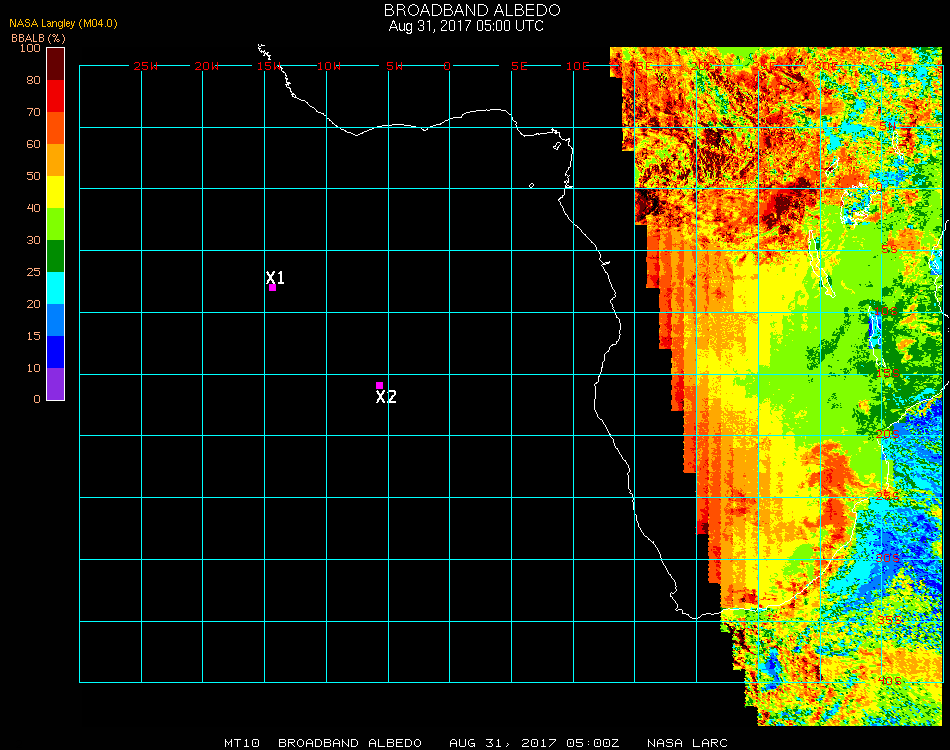Click the legend value '80'
Screen dimensions: 950x750
point(33,80)
